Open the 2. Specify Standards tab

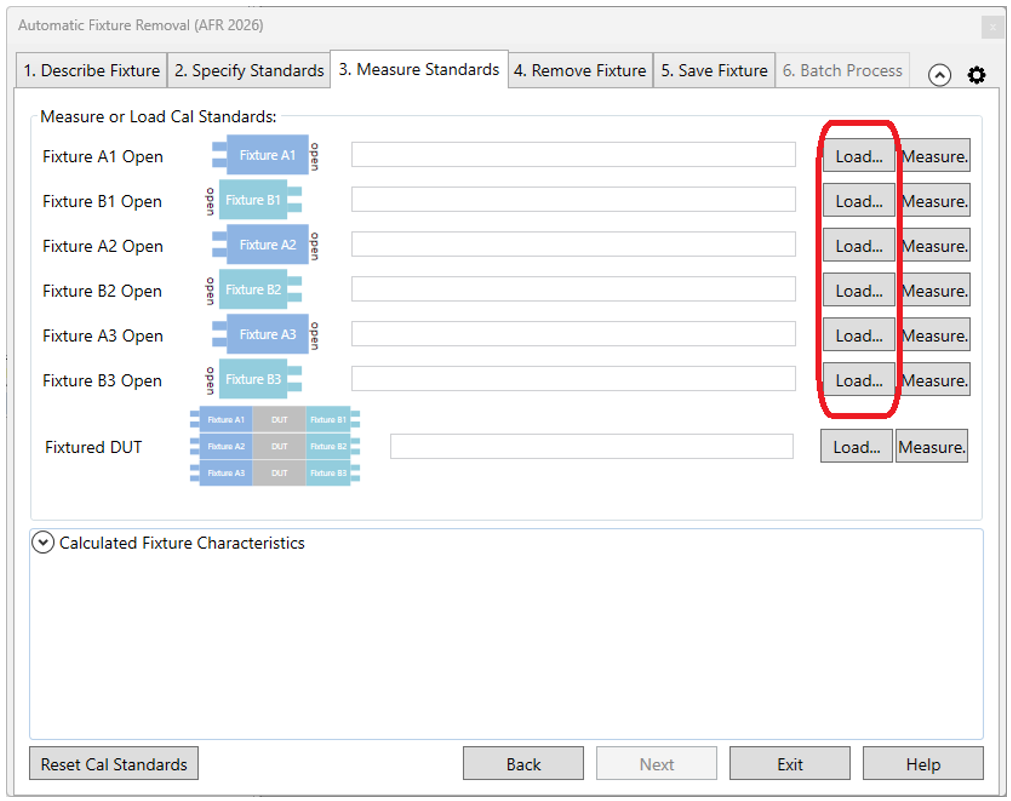[x=249, y=71]
